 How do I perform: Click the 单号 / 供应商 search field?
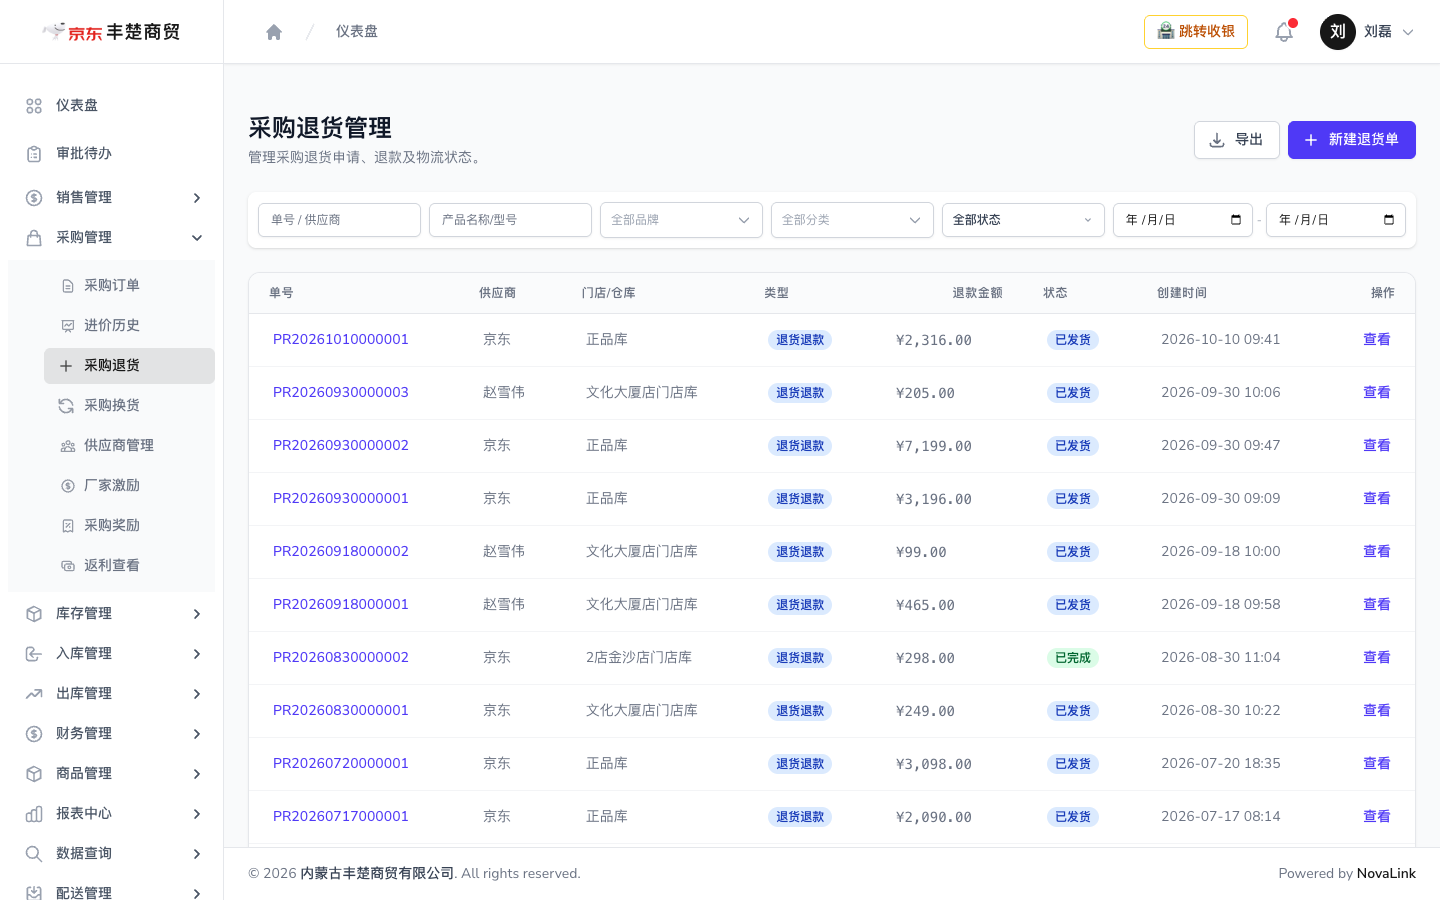pyautogui.click(x=339, y=220)
